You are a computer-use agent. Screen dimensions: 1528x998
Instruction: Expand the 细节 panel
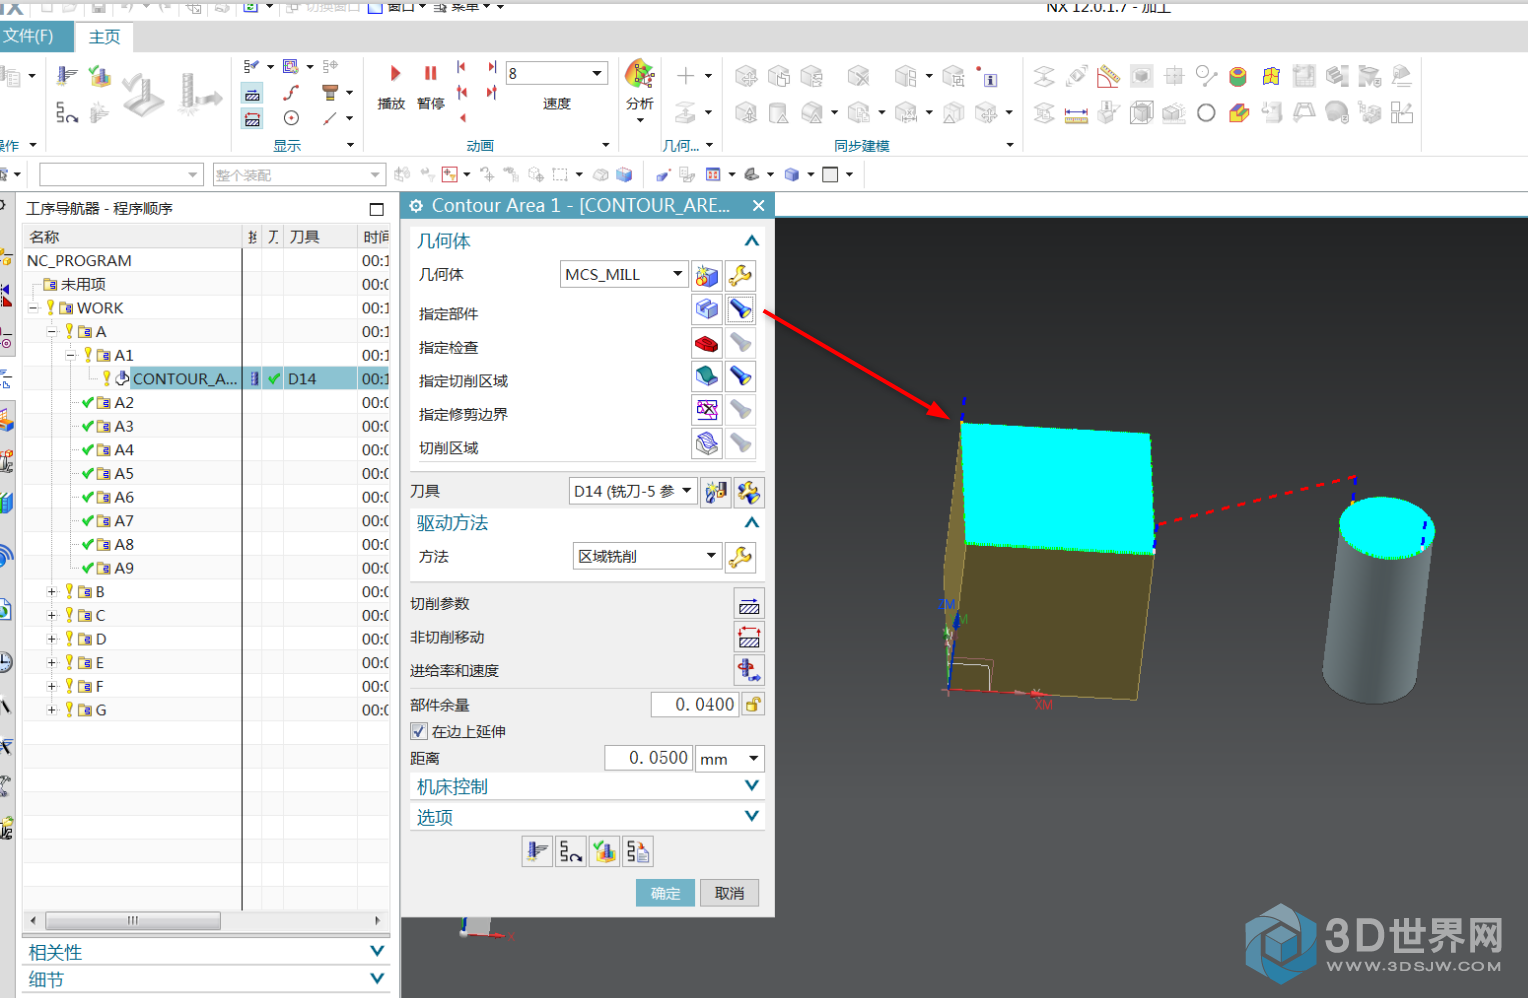coord(377,978)
